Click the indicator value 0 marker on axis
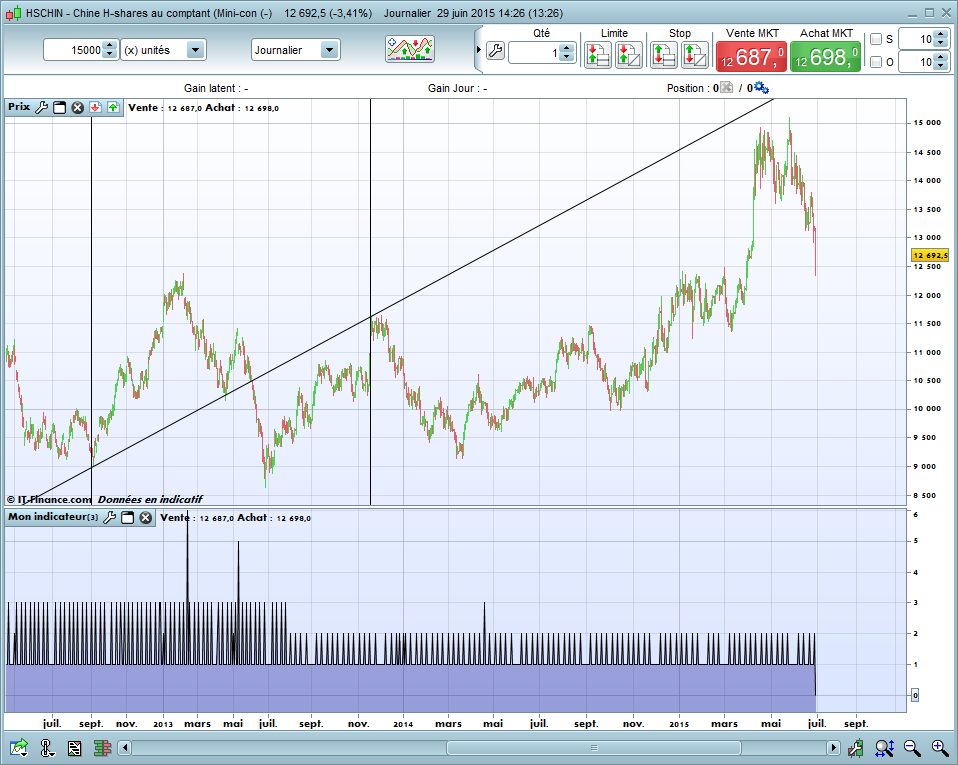Viewport: 958px width, 765px height. point(915,695)
